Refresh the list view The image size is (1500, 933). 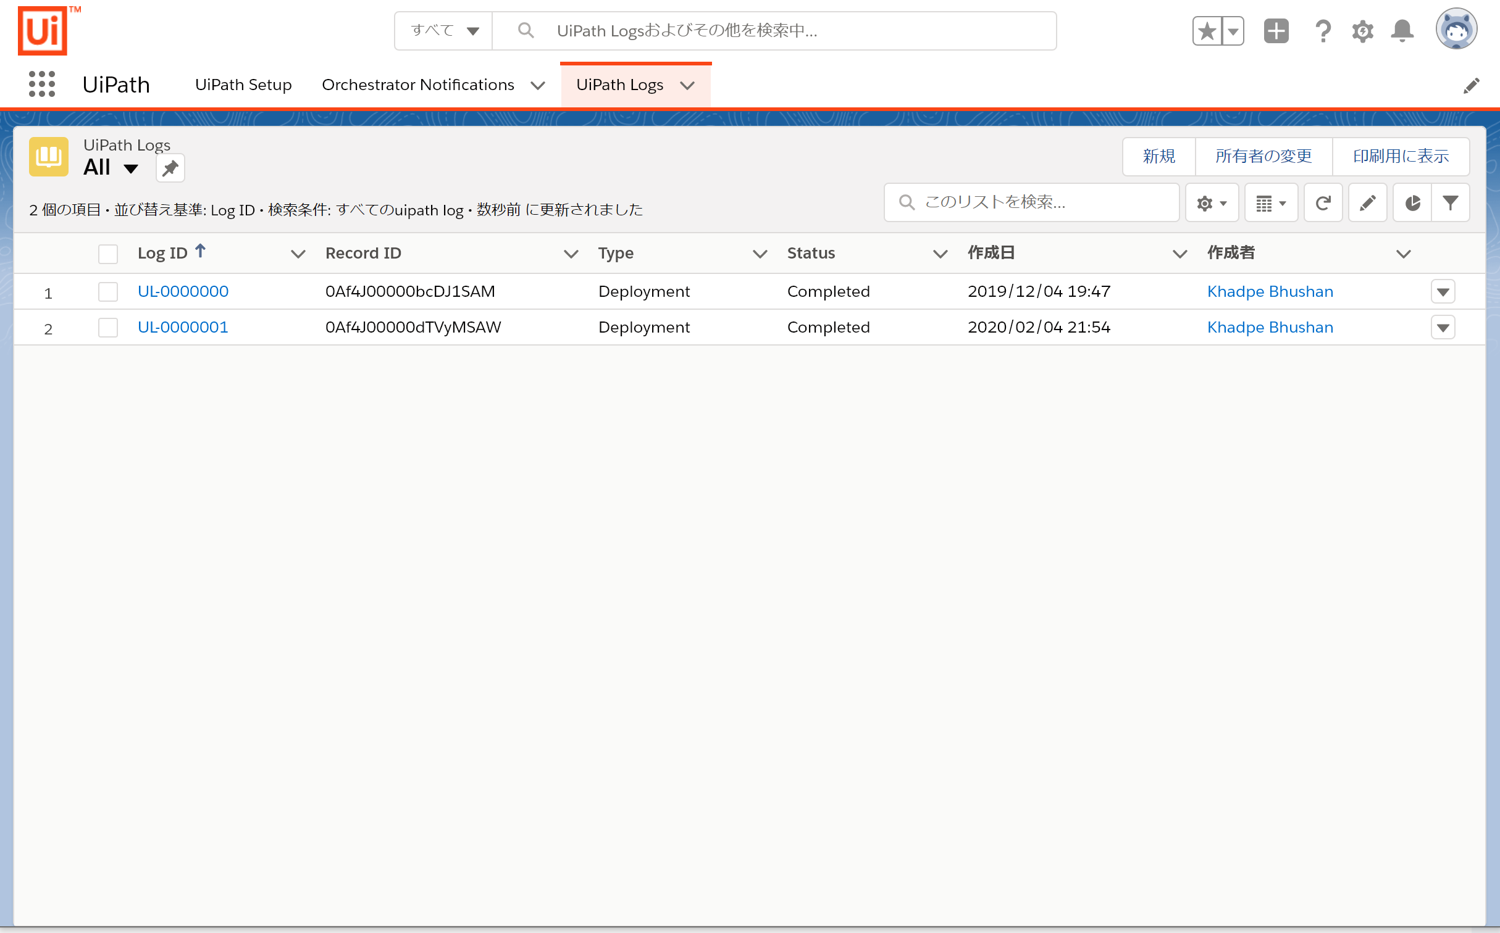point(1323,203)
